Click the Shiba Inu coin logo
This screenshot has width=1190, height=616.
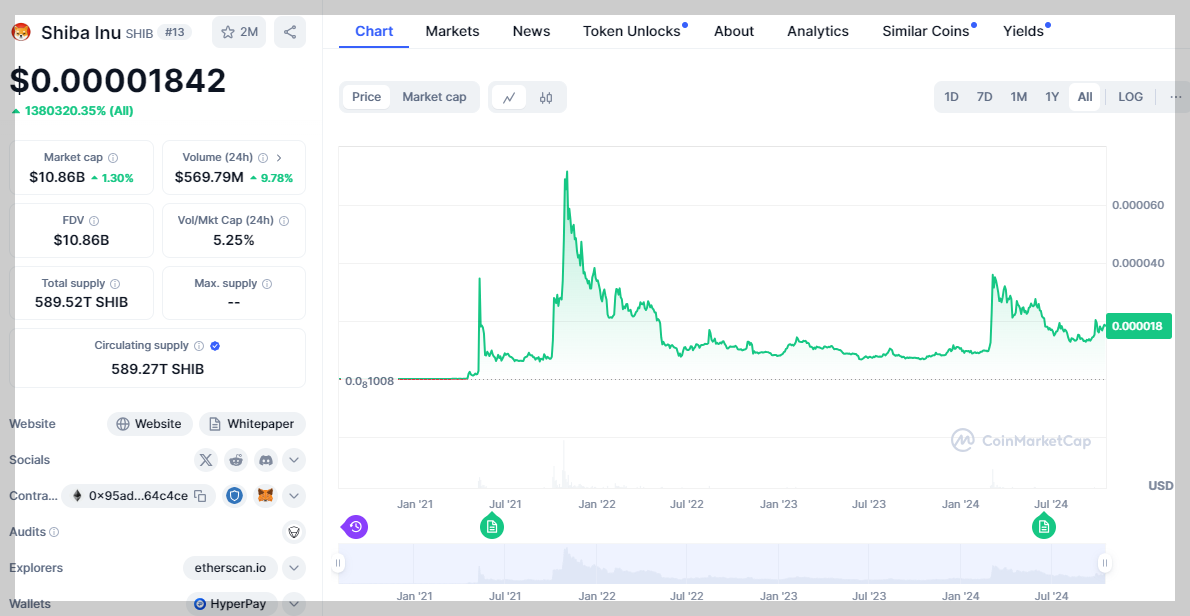20,33
